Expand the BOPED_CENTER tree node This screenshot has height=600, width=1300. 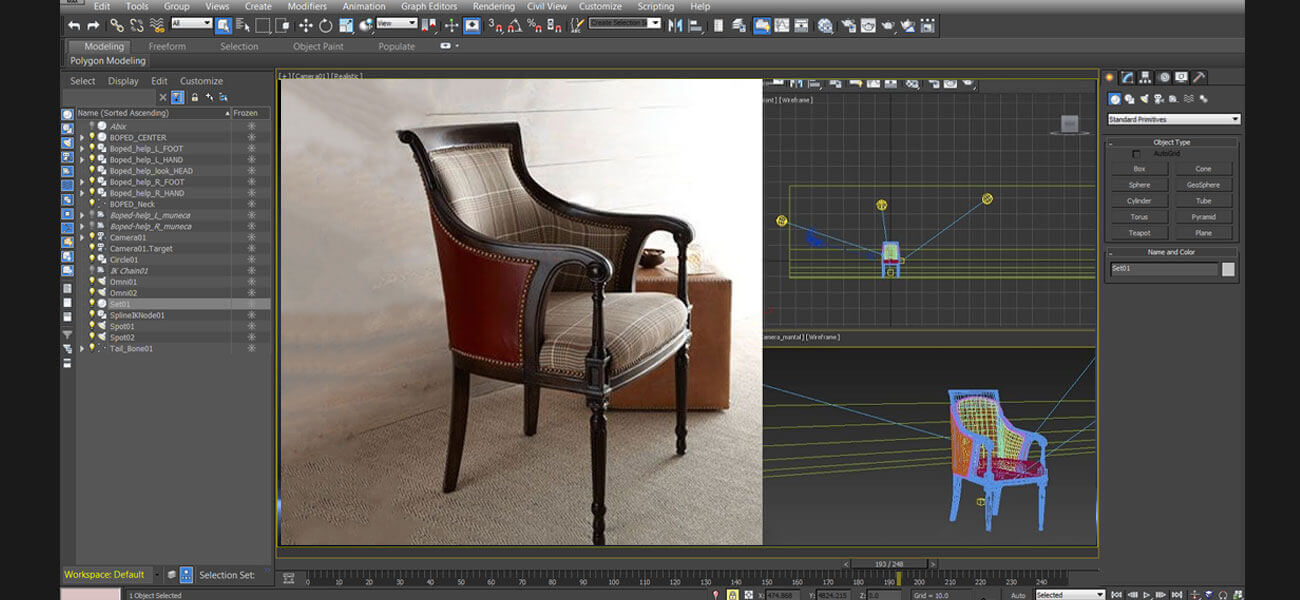click(82, 138)
